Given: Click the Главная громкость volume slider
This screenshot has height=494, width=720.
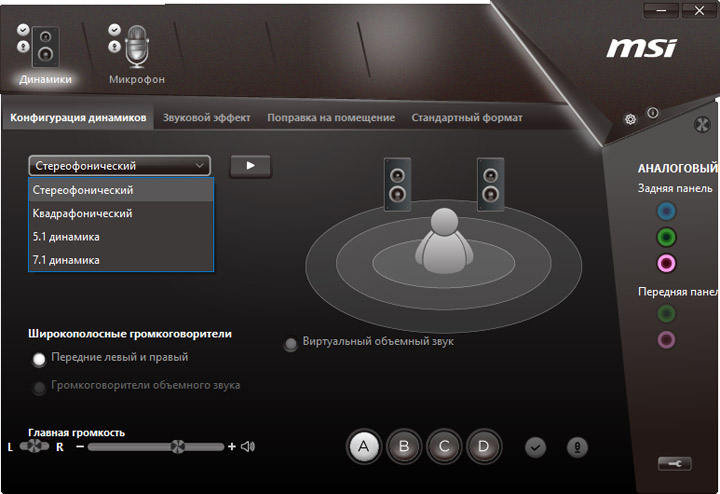Looking at the screenshot, I should pyautogui.click(x=156, y=446).
